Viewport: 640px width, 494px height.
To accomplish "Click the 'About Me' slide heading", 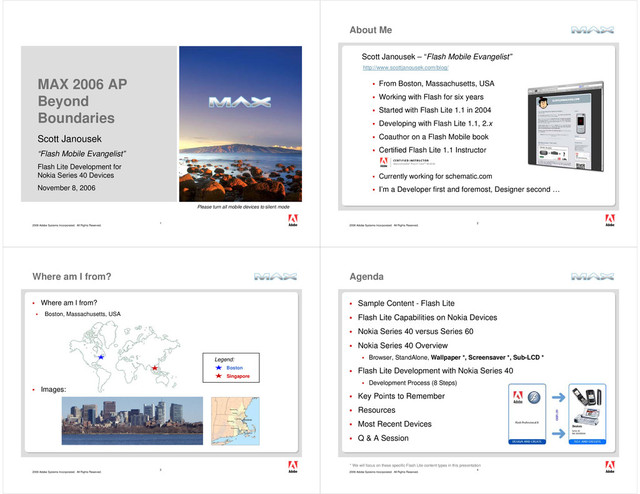I will (x=371, y=30).
